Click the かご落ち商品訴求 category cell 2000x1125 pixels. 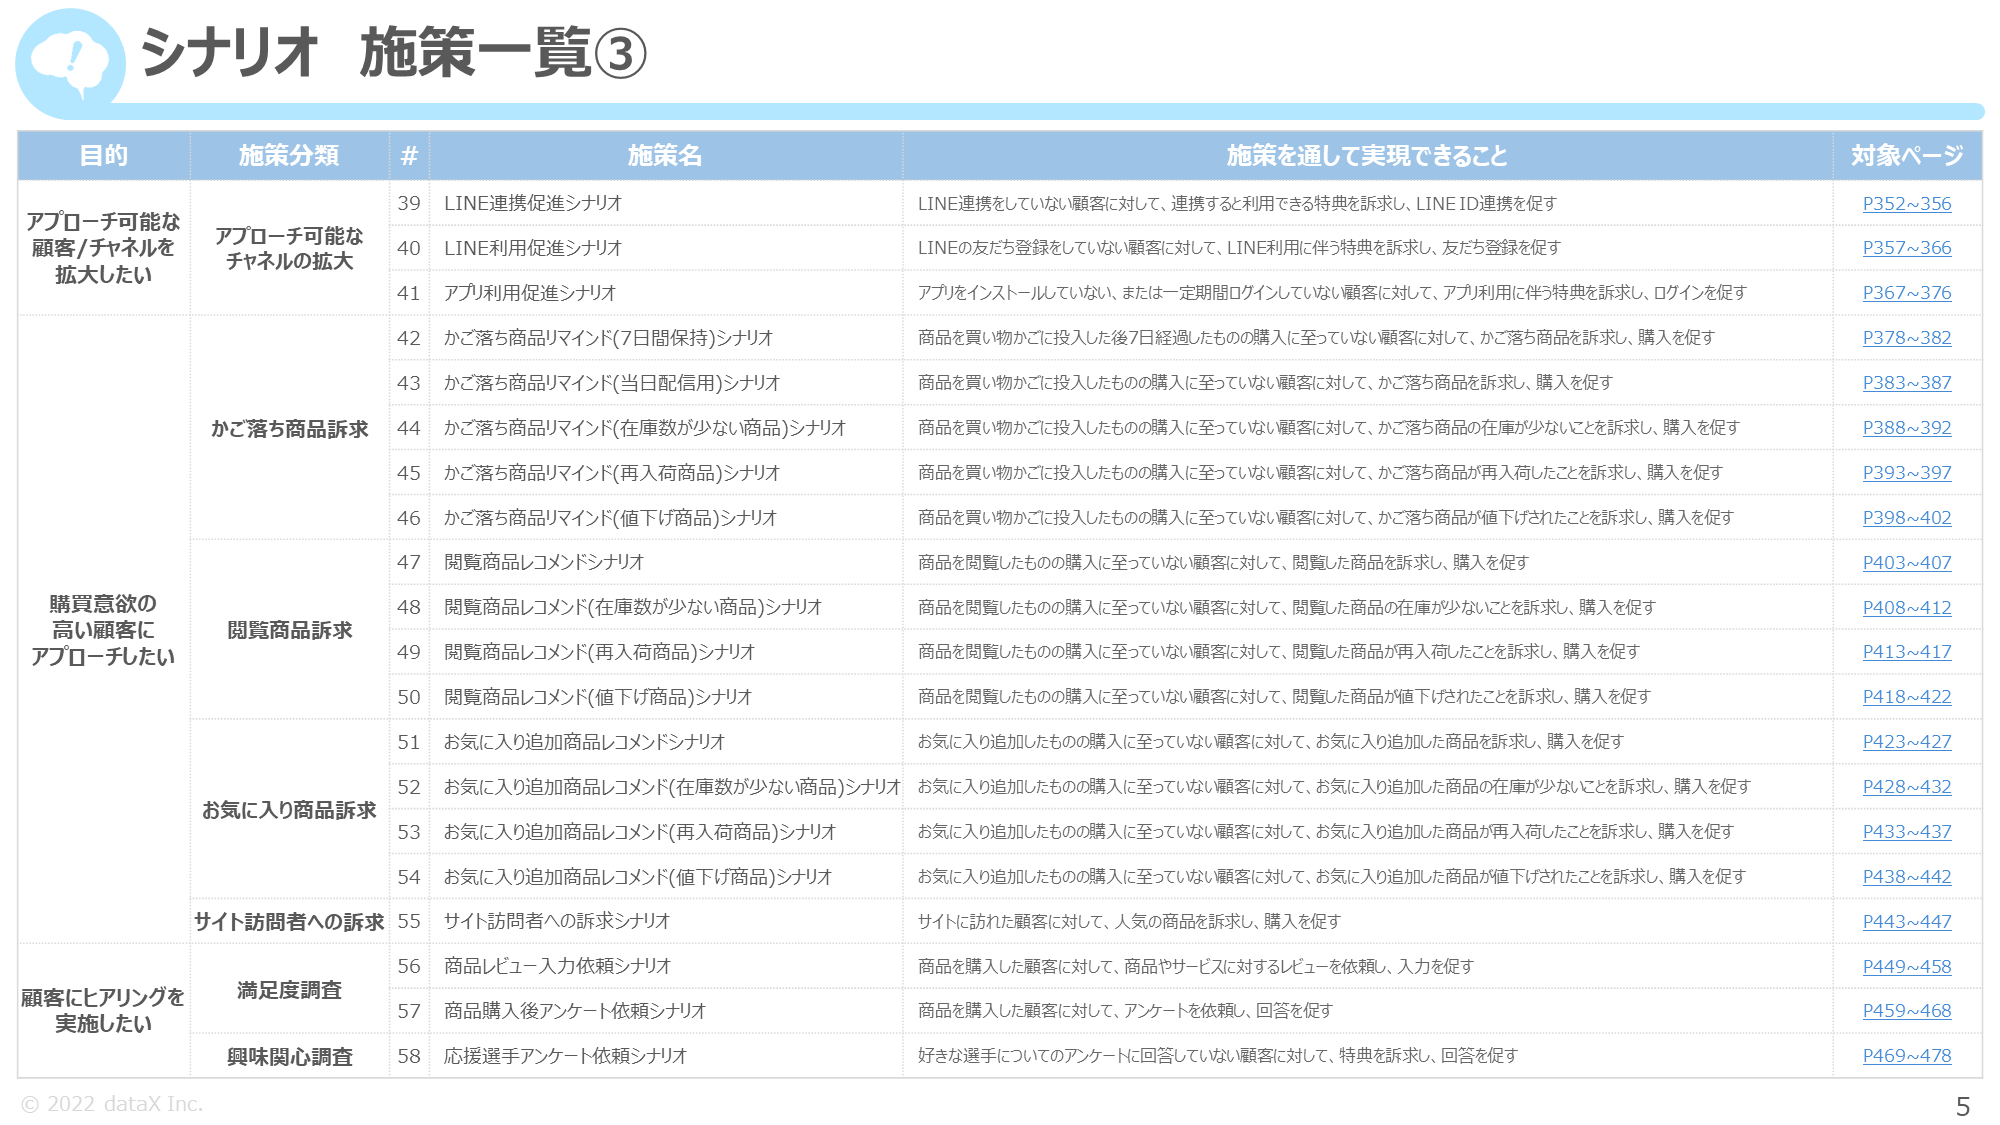coord(289,429)
